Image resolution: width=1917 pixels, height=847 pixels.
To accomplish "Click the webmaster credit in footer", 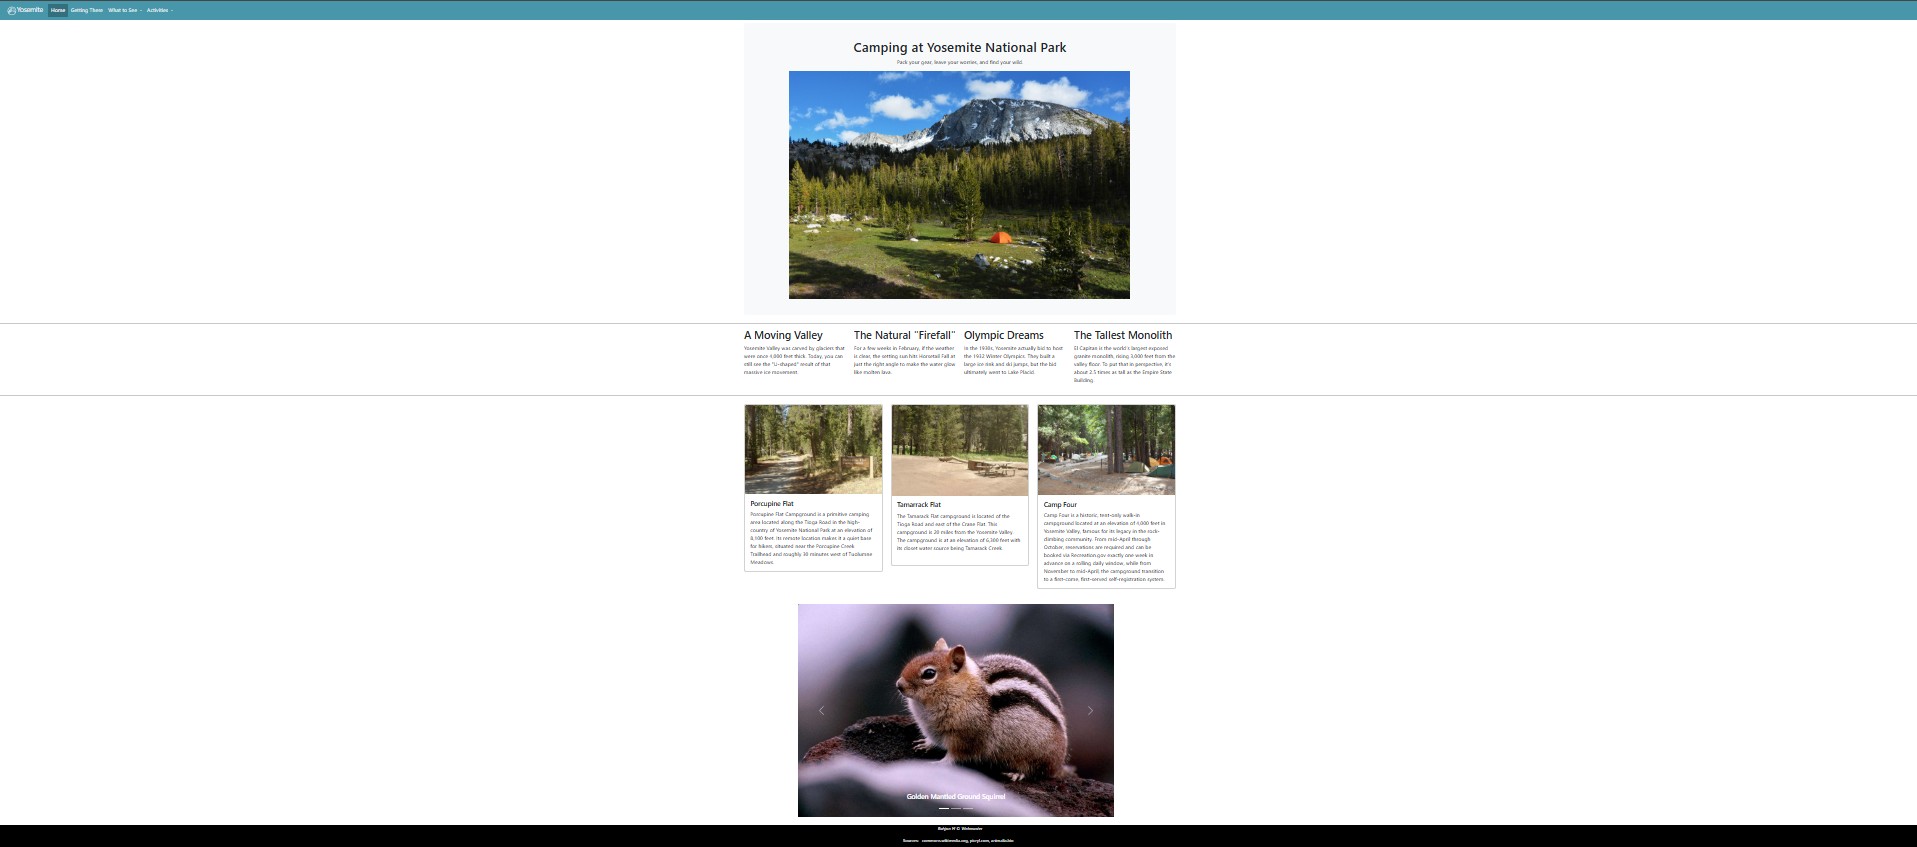I will point(959,829).
